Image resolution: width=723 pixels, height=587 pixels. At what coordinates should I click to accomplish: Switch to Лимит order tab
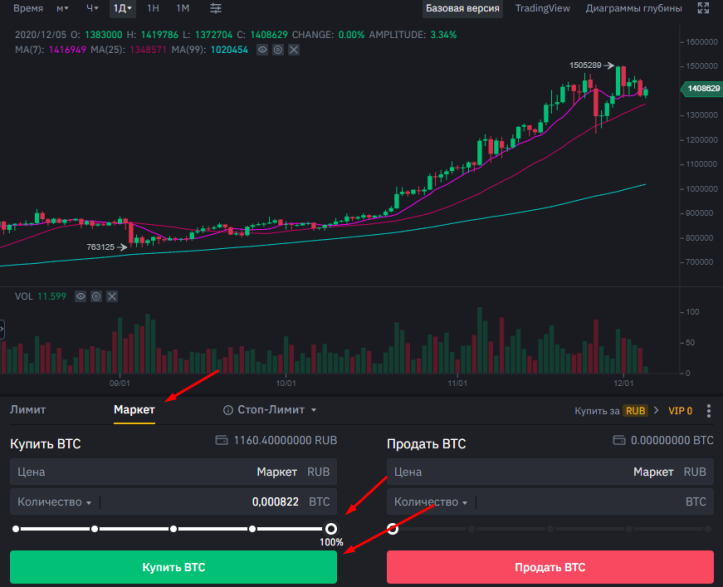(28, 409)
